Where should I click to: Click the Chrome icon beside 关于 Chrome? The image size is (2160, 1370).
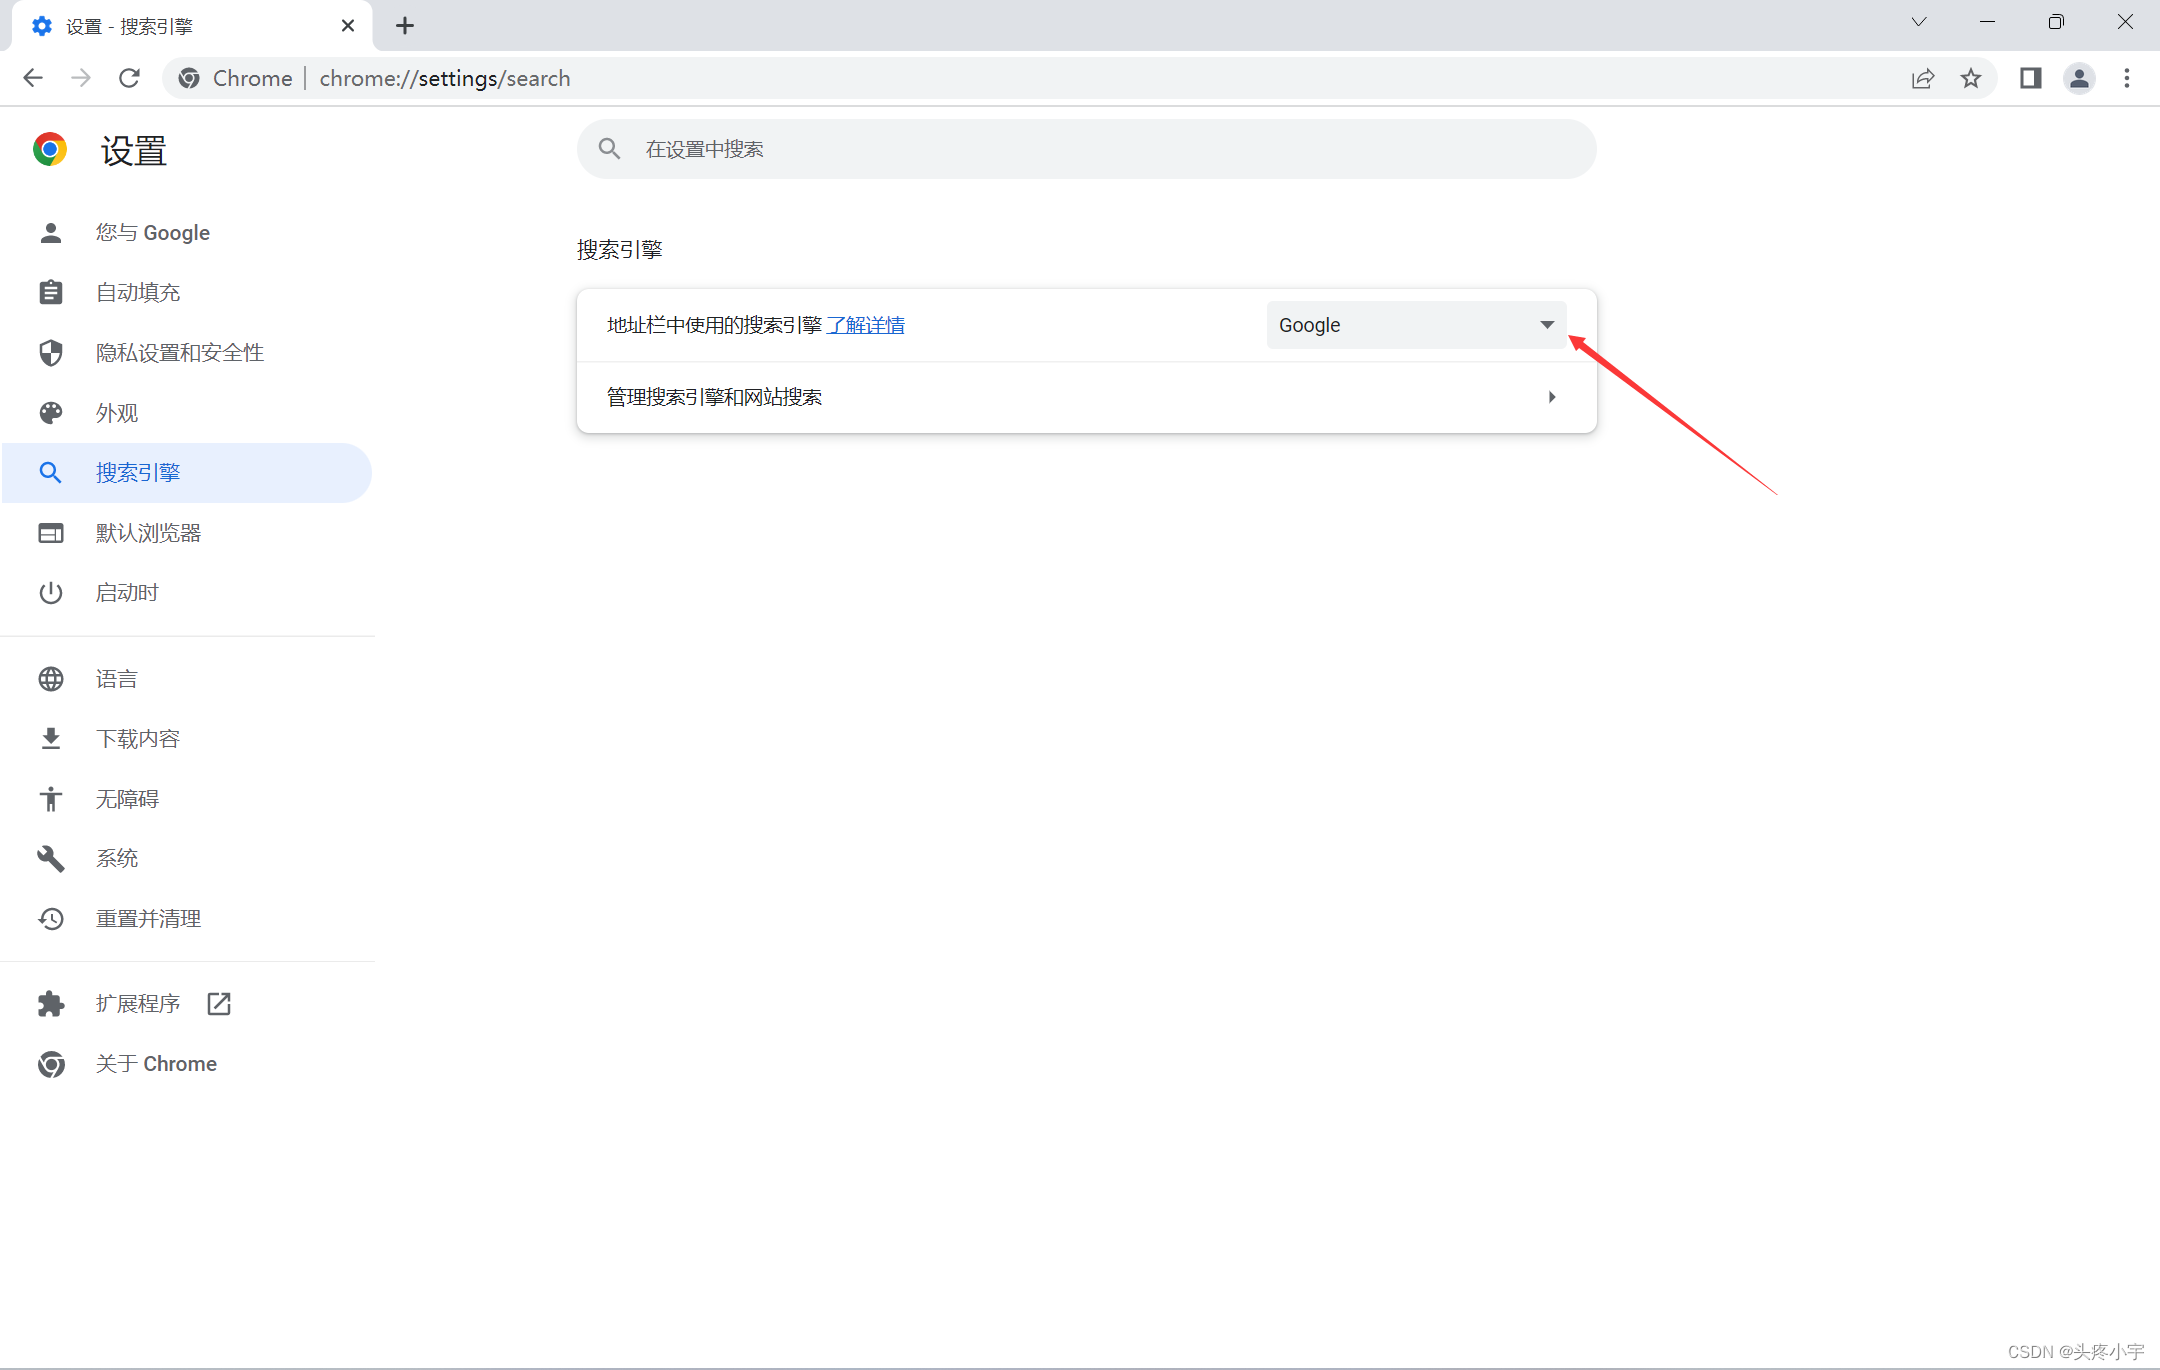pyautogui.click(x=51, y=1064)
